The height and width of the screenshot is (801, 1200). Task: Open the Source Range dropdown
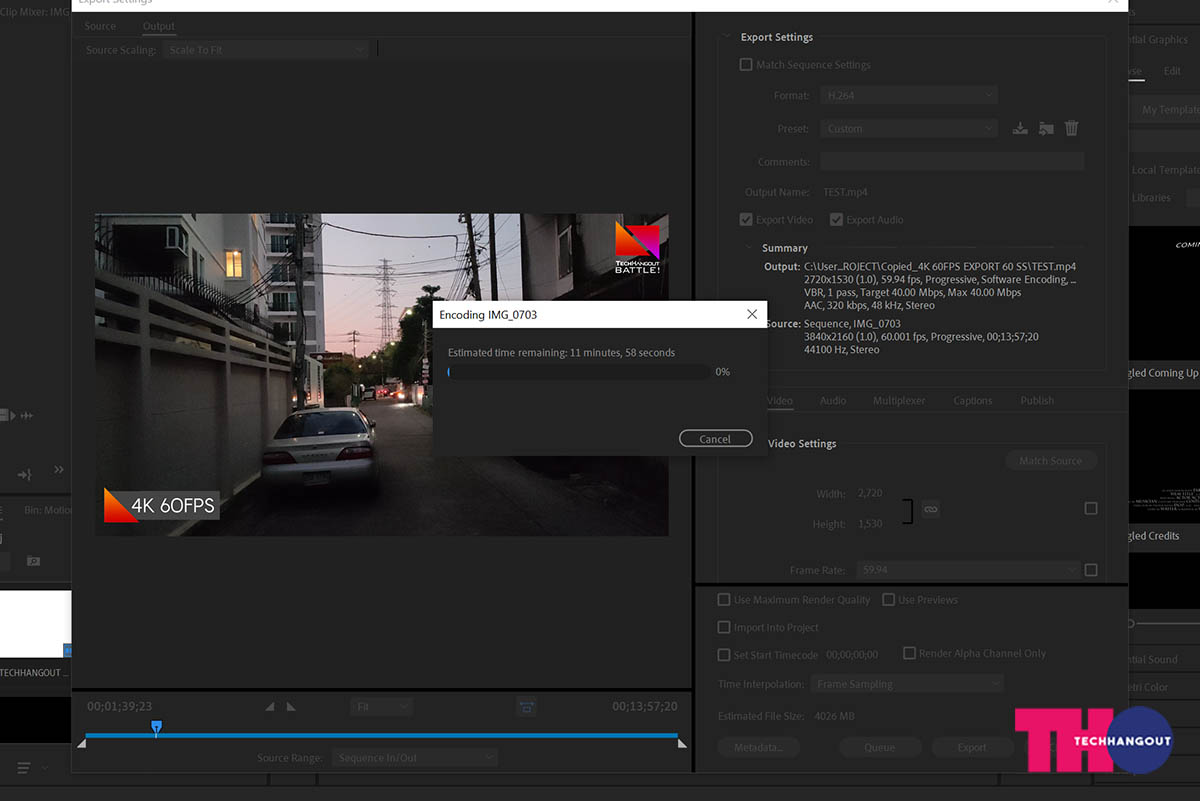(x=414, y=758)
